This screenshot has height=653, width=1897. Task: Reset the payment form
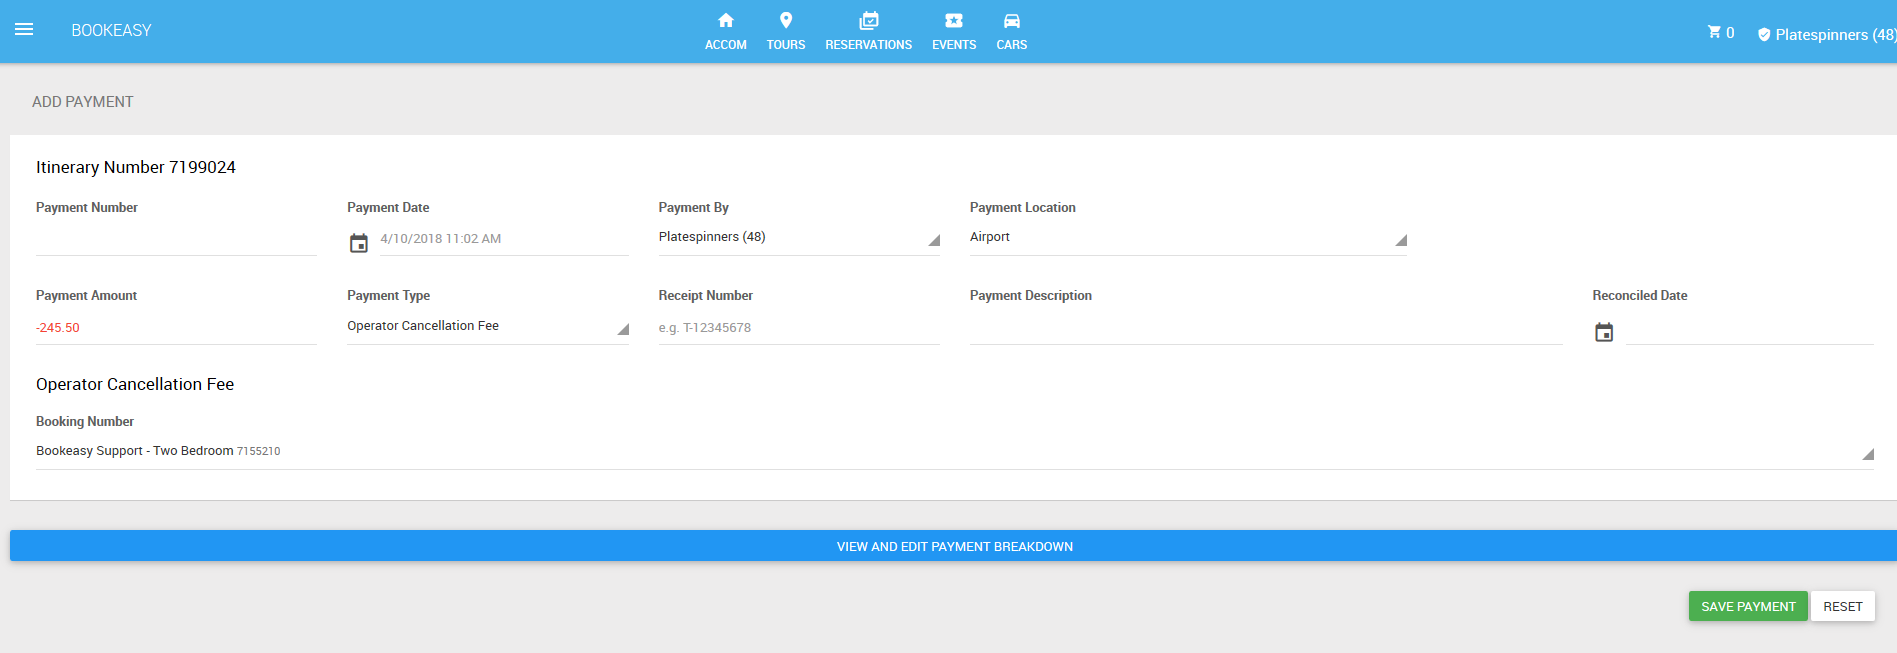(x=1843, y=606)
